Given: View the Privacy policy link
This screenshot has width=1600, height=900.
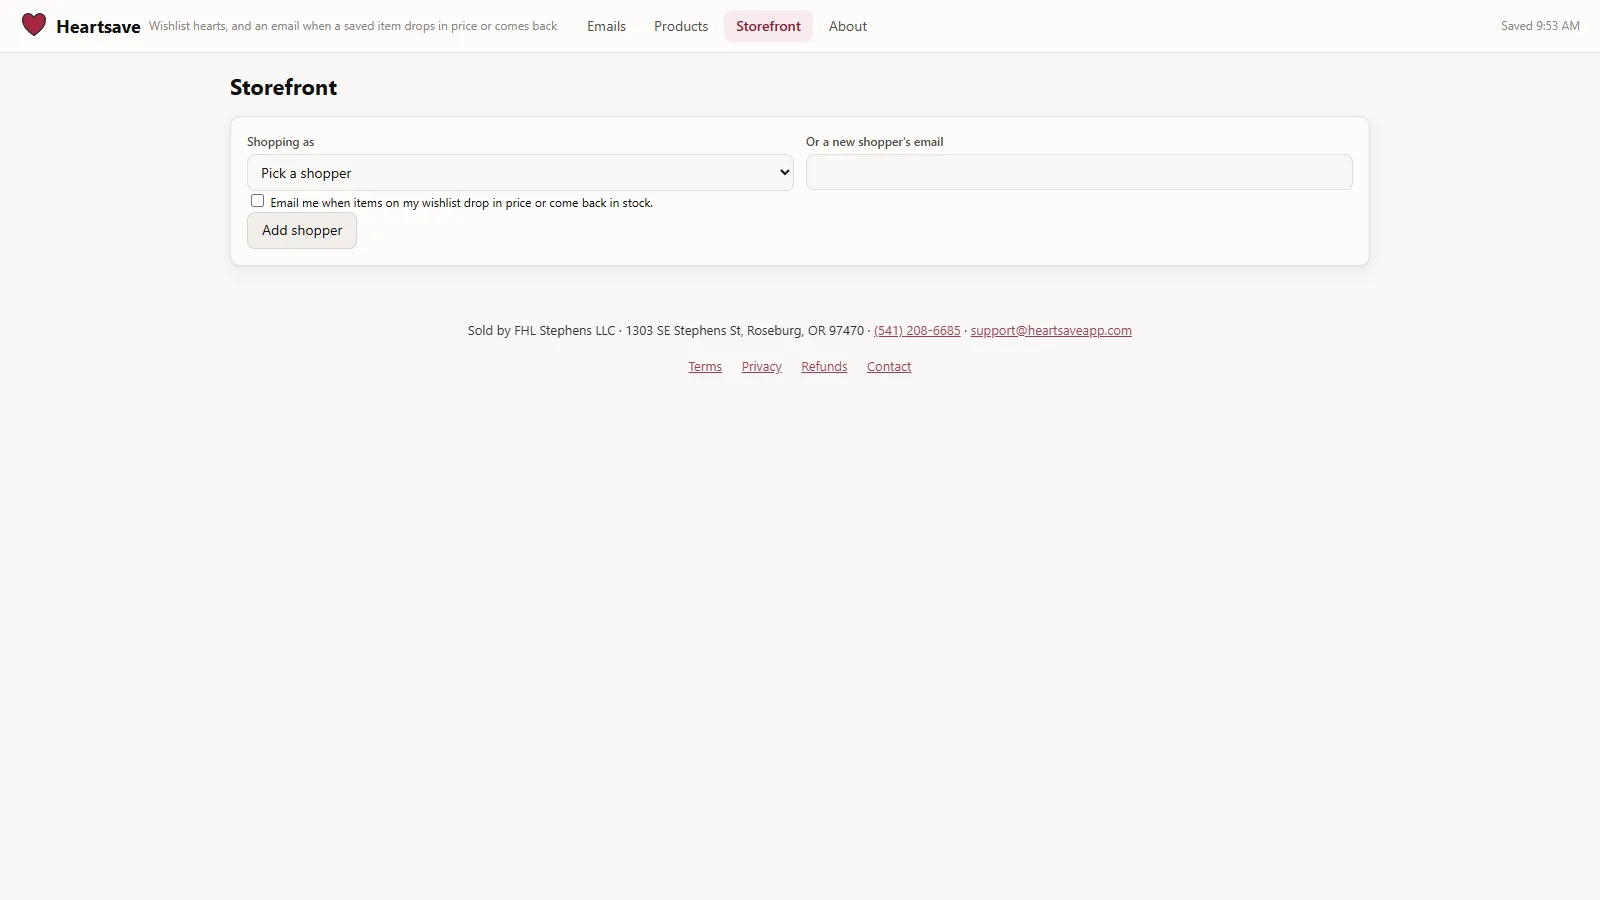Looking at the screenshot, I should pyautogui.click(x=762, y=367).
